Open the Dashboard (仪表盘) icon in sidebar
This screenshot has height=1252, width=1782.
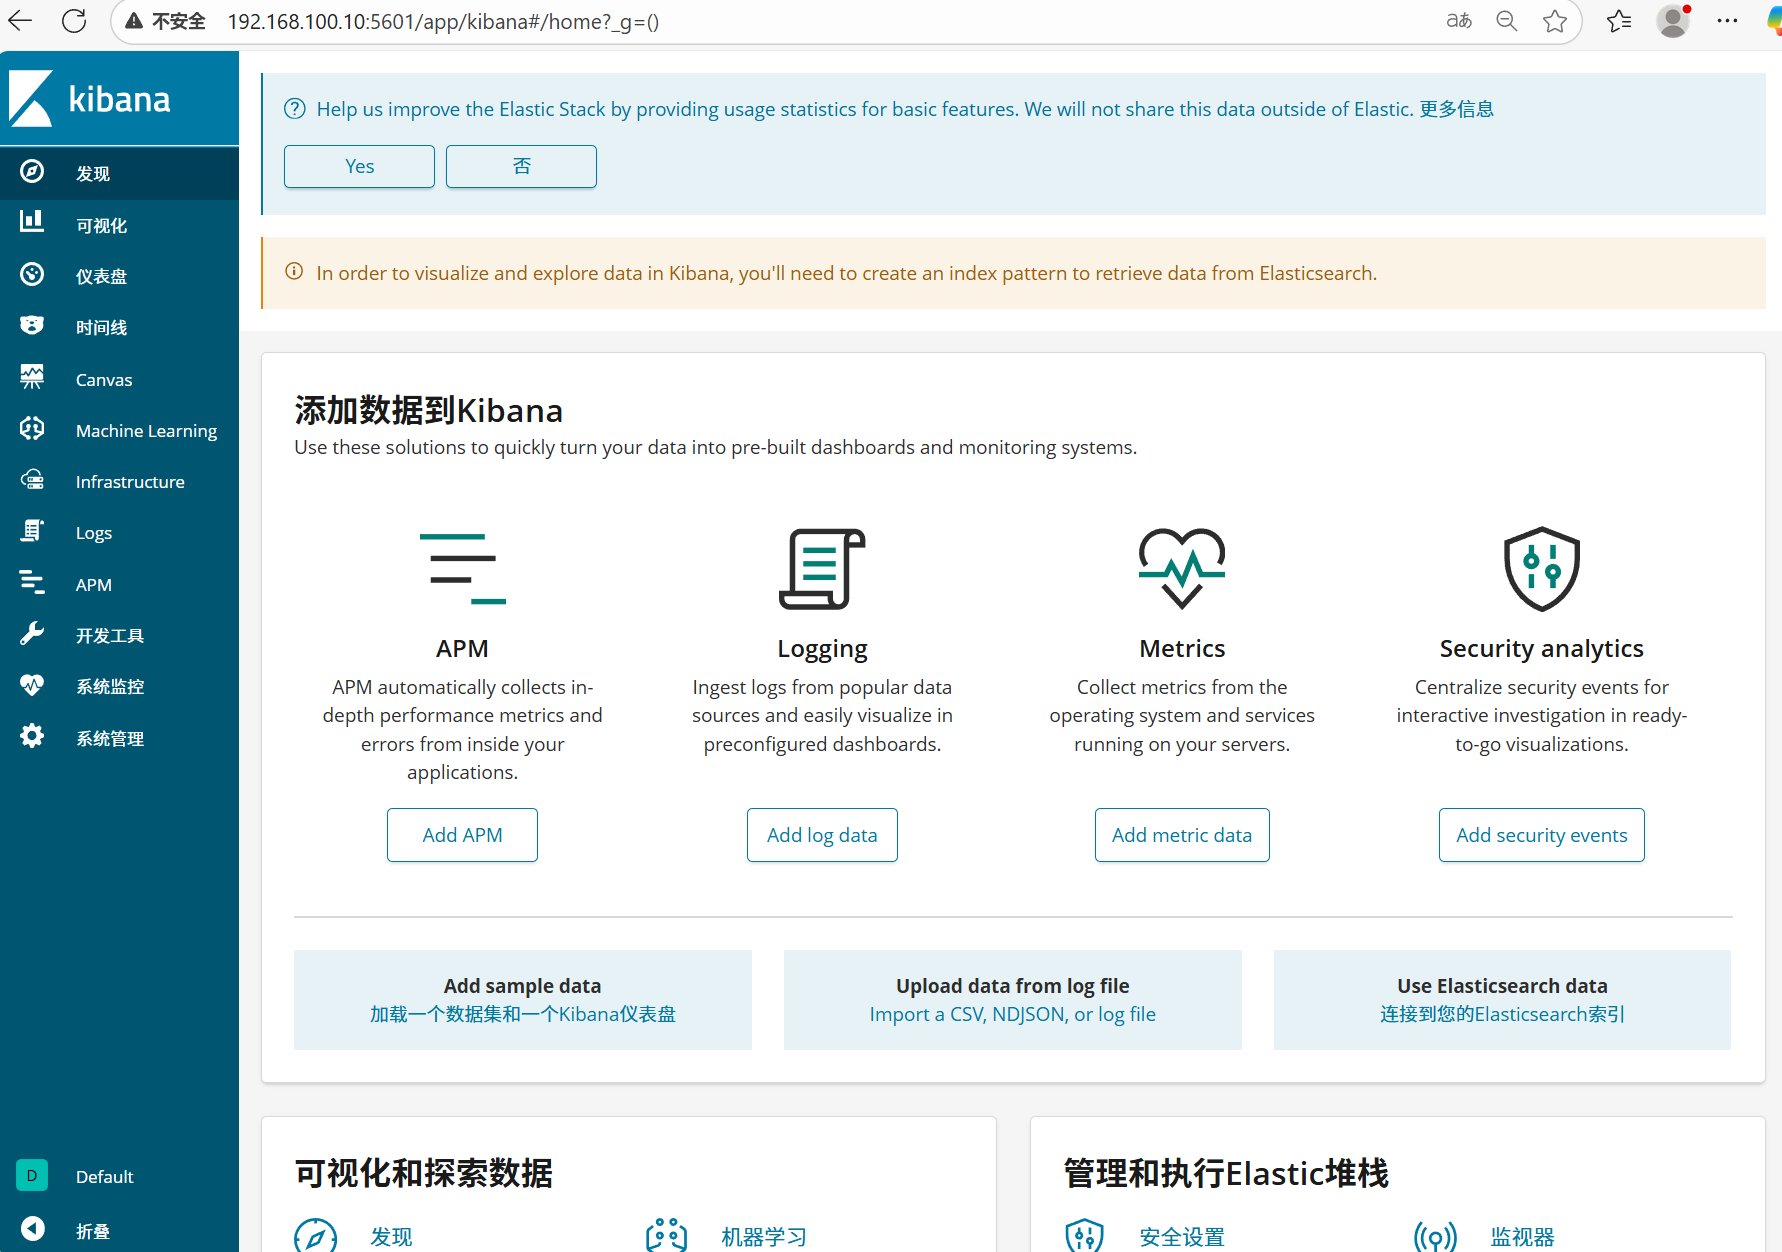click(x=32, y=274)
